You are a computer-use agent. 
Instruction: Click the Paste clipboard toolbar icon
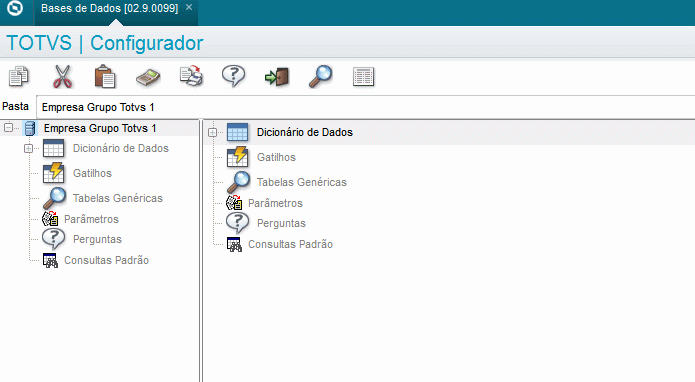105,76
